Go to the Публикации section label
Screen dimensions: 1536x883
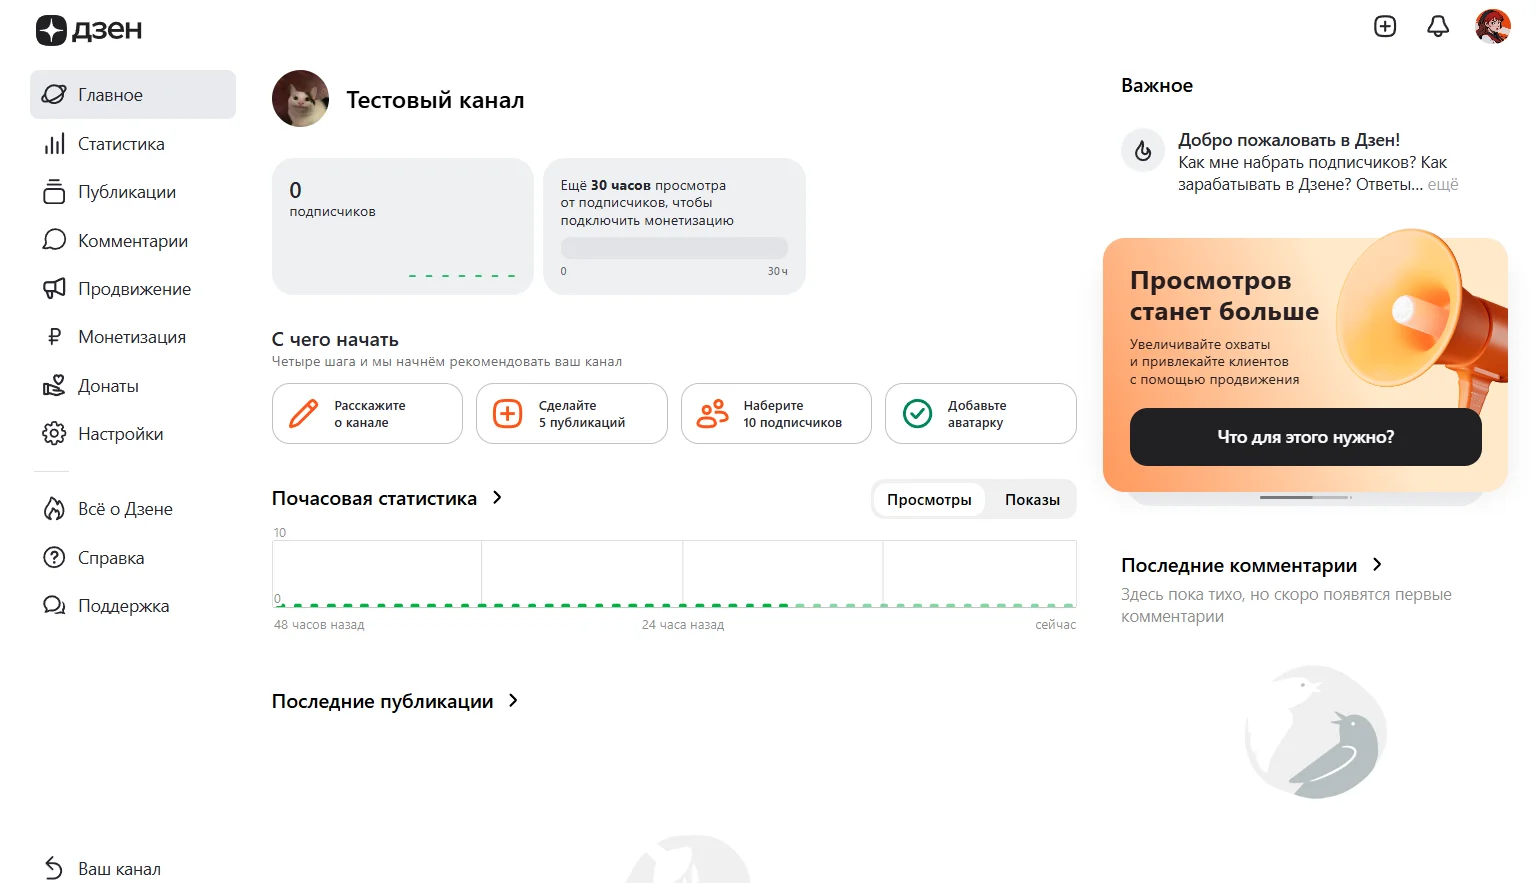pos(127,192)
